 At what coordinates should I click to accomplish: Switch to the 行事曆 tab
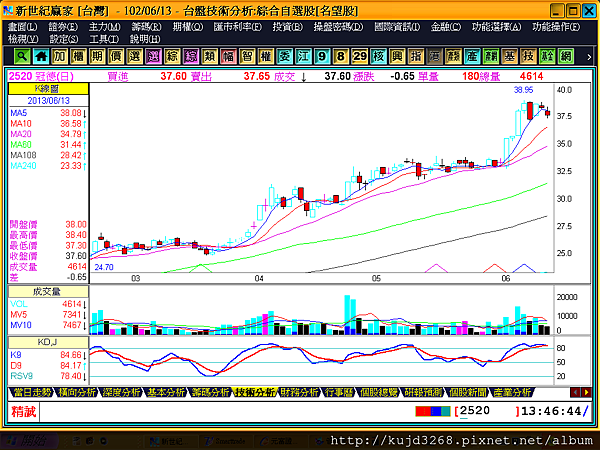click(x=339, y=392)
